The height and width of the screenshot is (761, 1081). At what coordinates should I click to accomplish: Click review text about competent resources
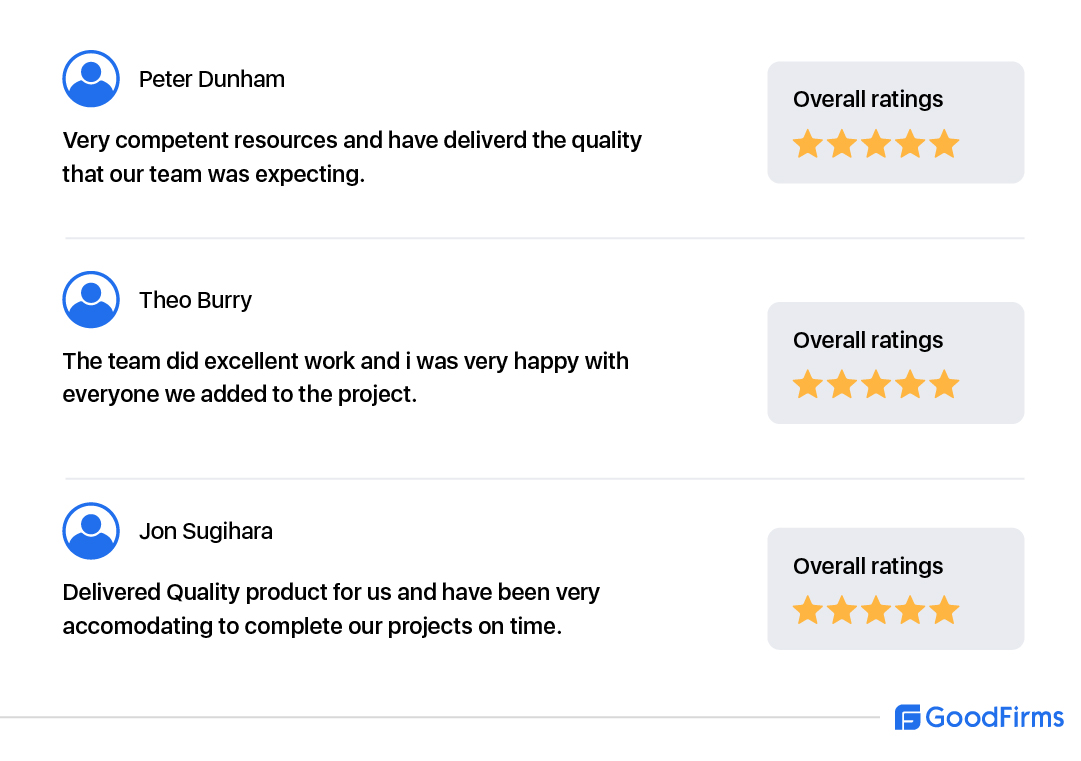(351, 157)
